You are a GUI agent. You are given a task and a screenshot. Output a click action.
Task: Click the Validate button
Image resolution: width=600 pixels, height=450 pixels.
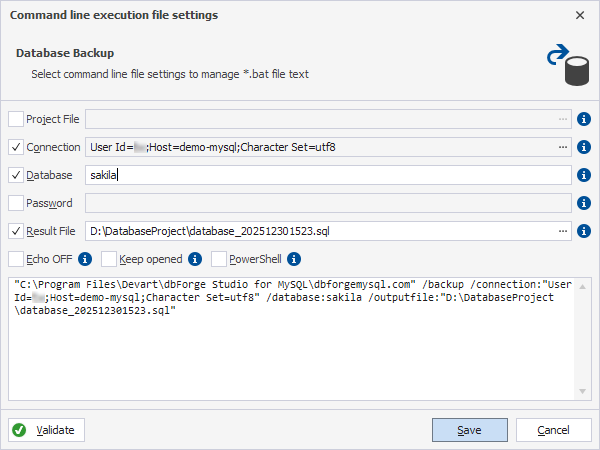click(x=46, y=430)
